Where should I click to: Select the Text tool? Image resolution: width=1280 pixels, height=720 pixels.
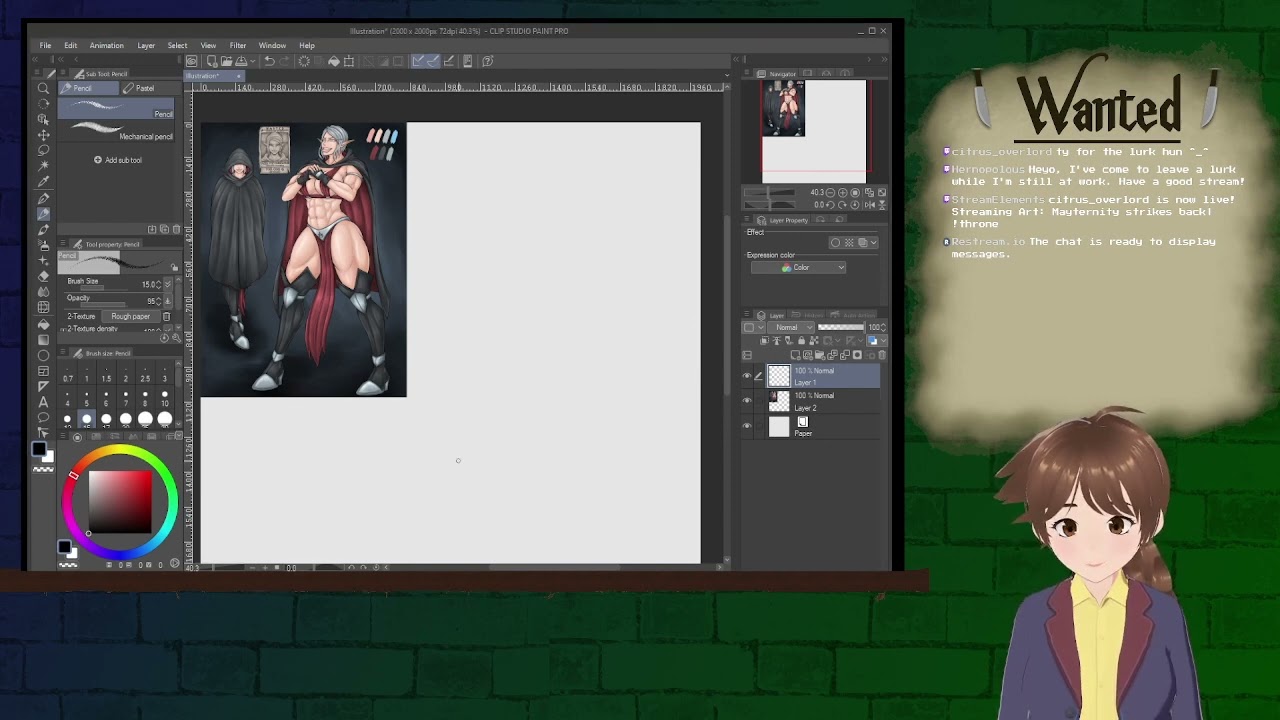click(43, 402)
